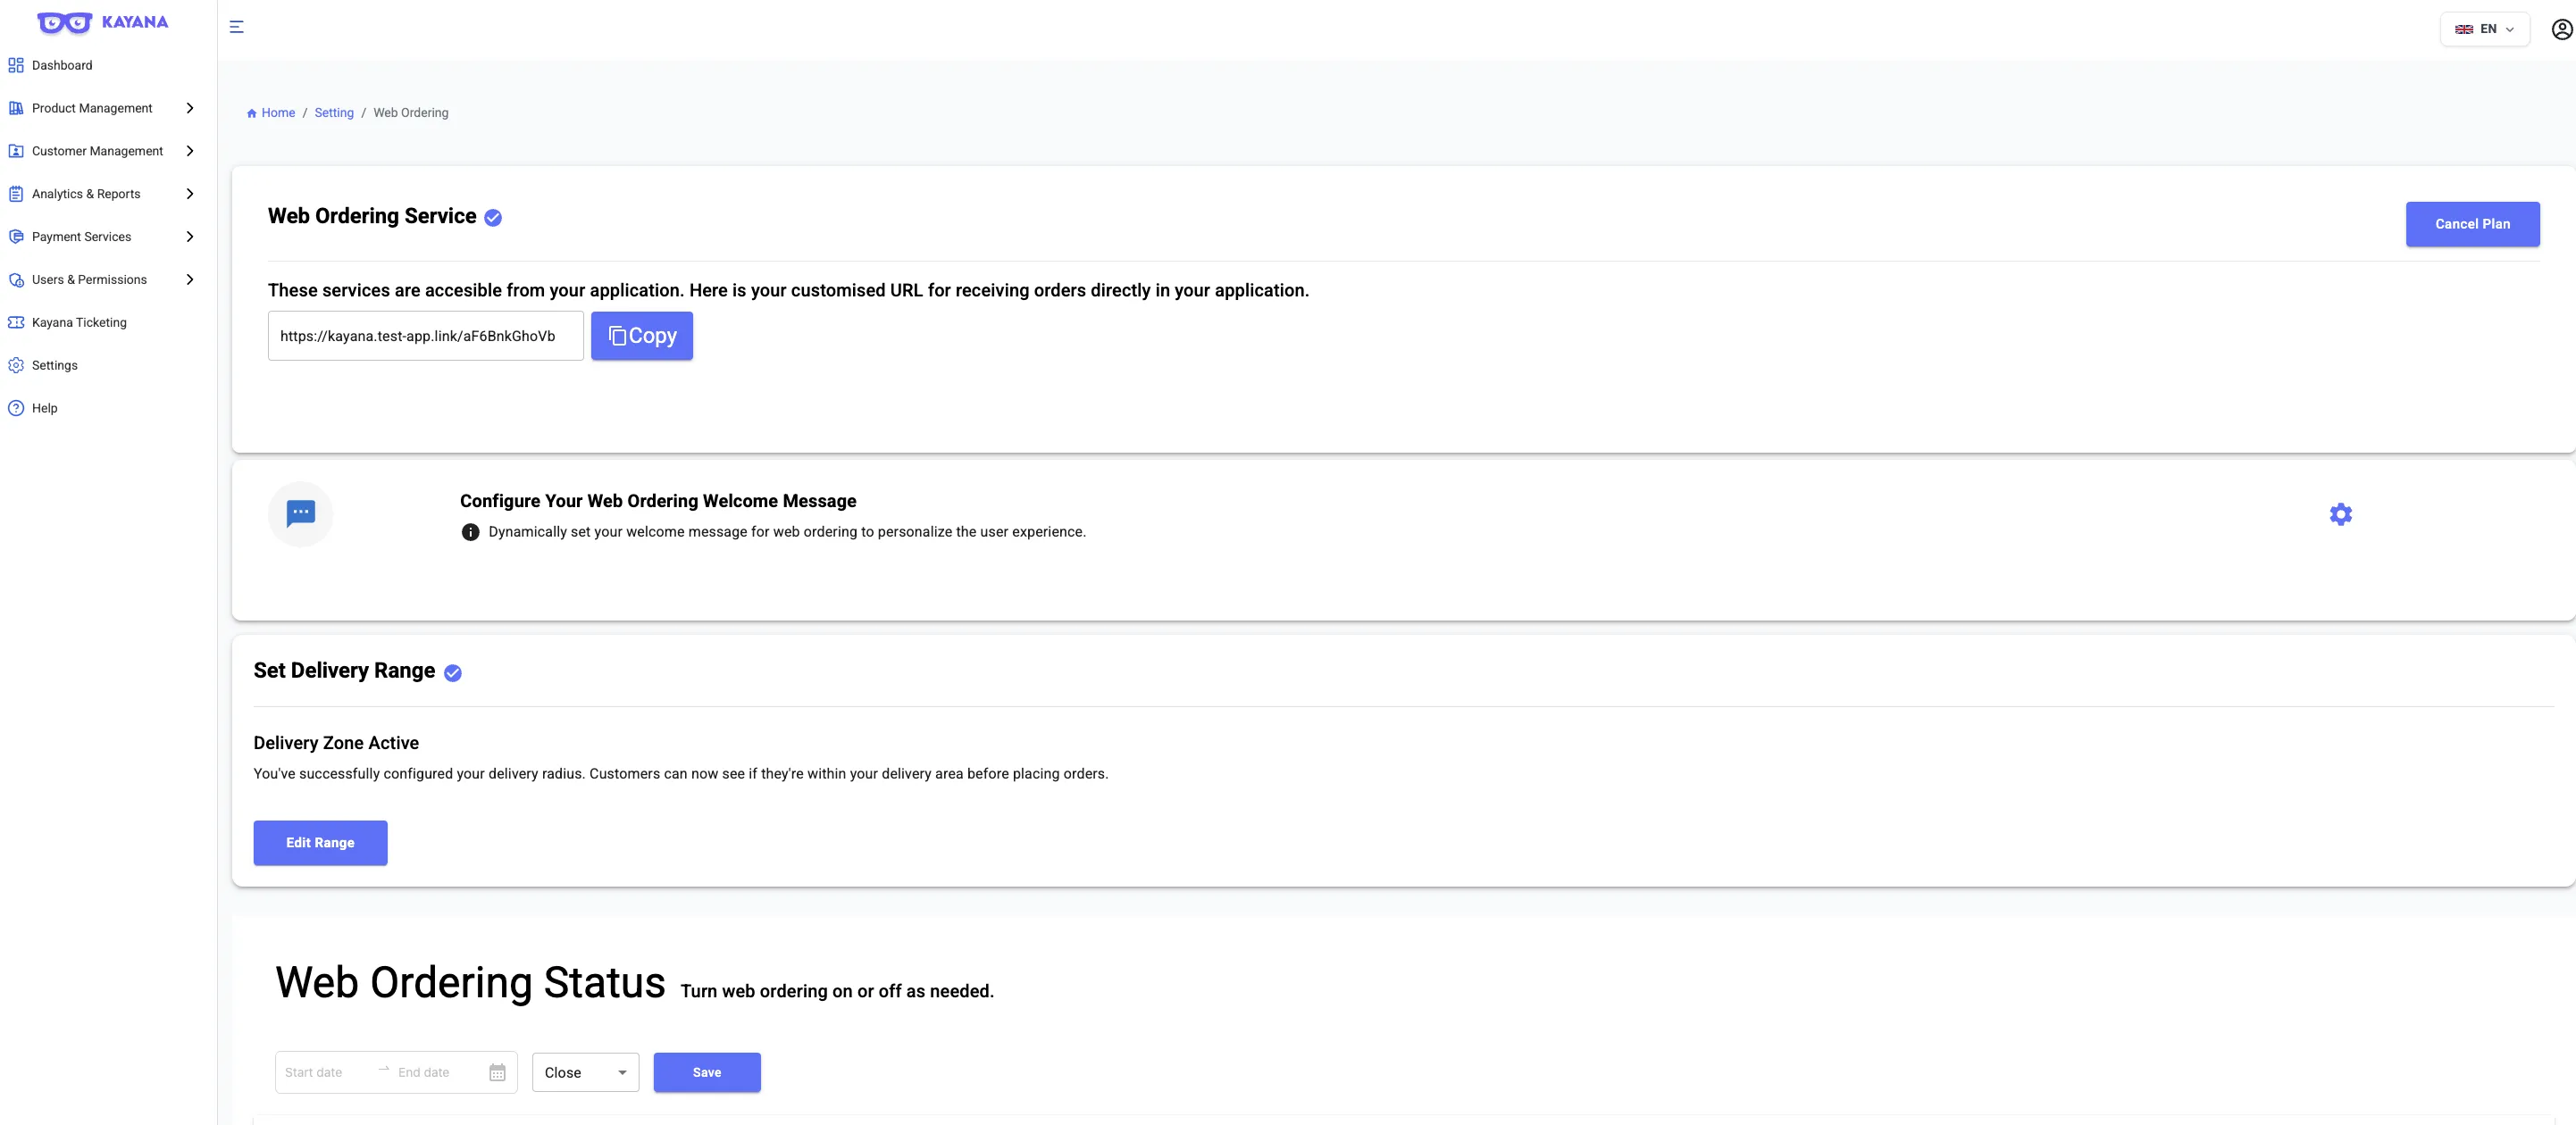This screenshot has height=1125, width=2576.
Task: Click the Dashboard grid icon
Action: coord(16,65)
